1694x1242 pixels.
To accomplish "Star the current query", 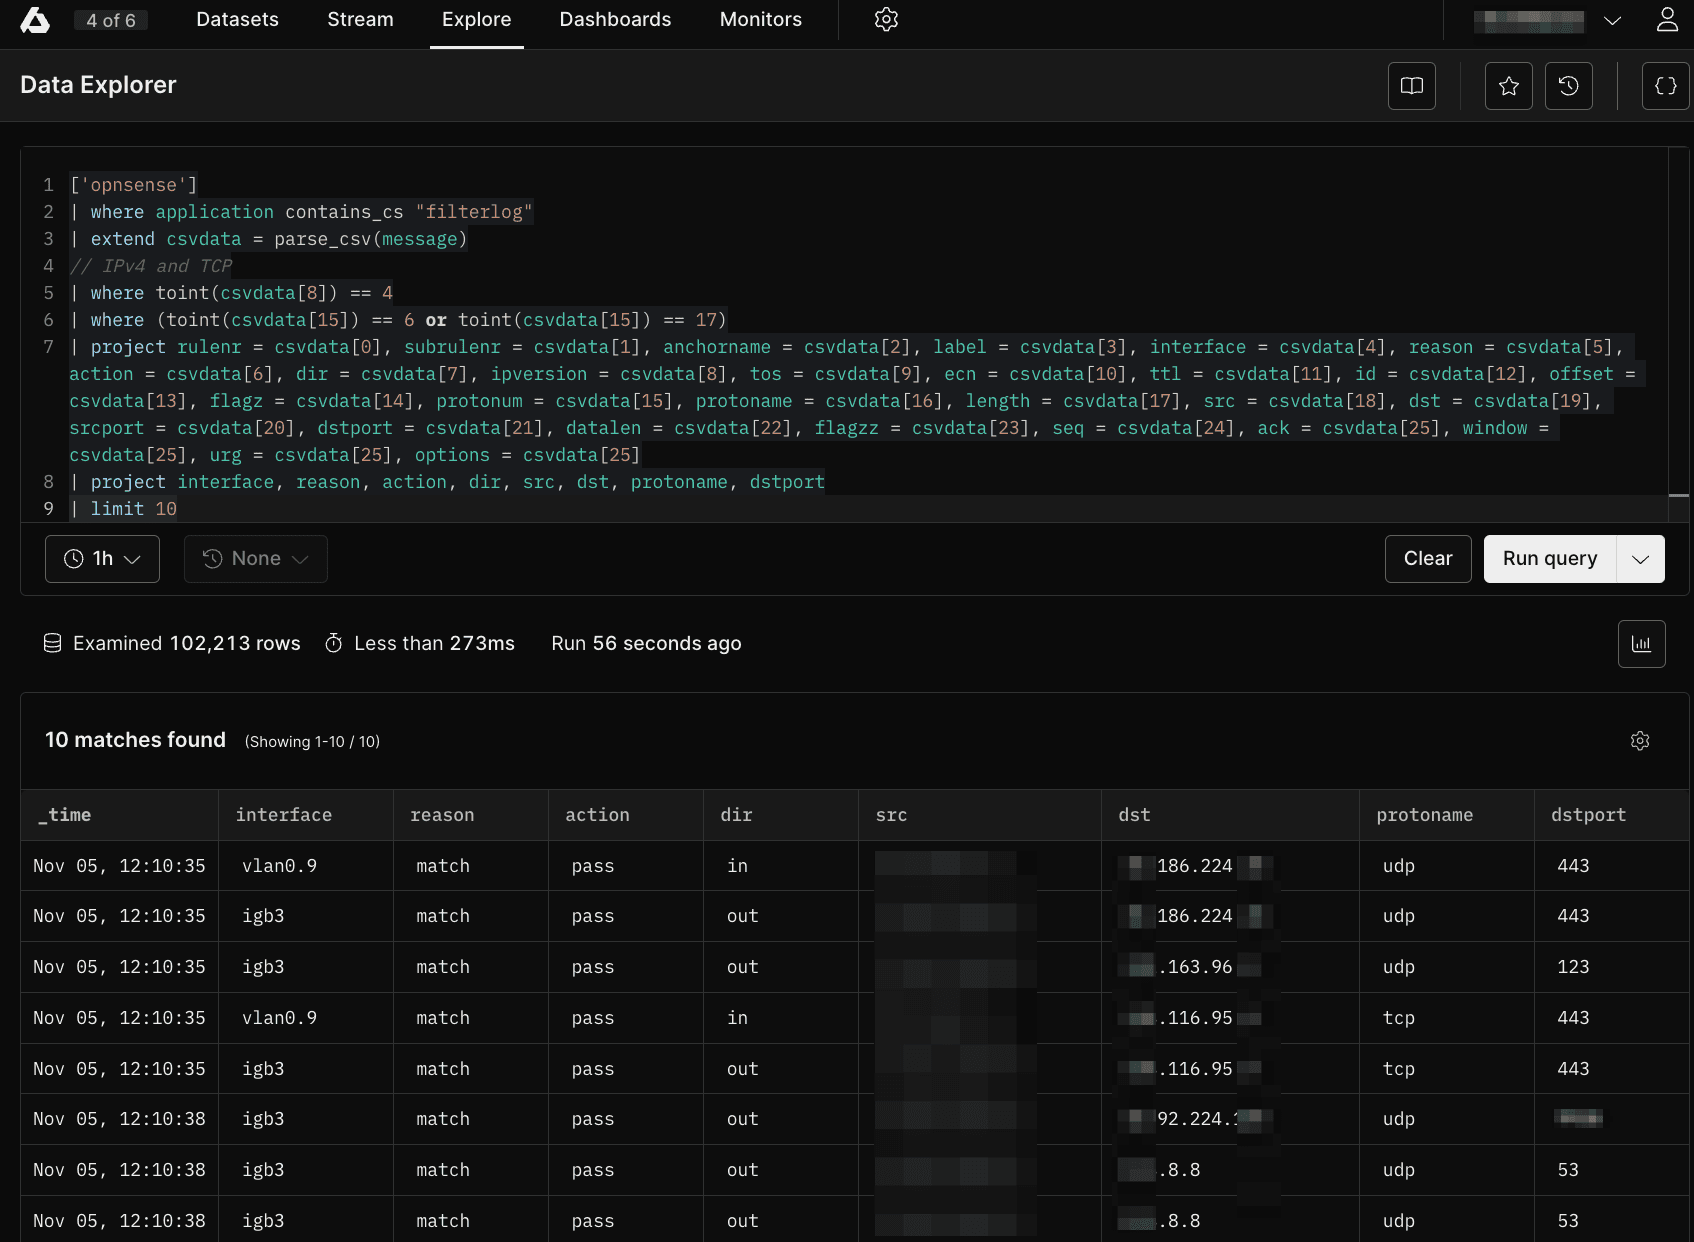I will click(1508, 86).
